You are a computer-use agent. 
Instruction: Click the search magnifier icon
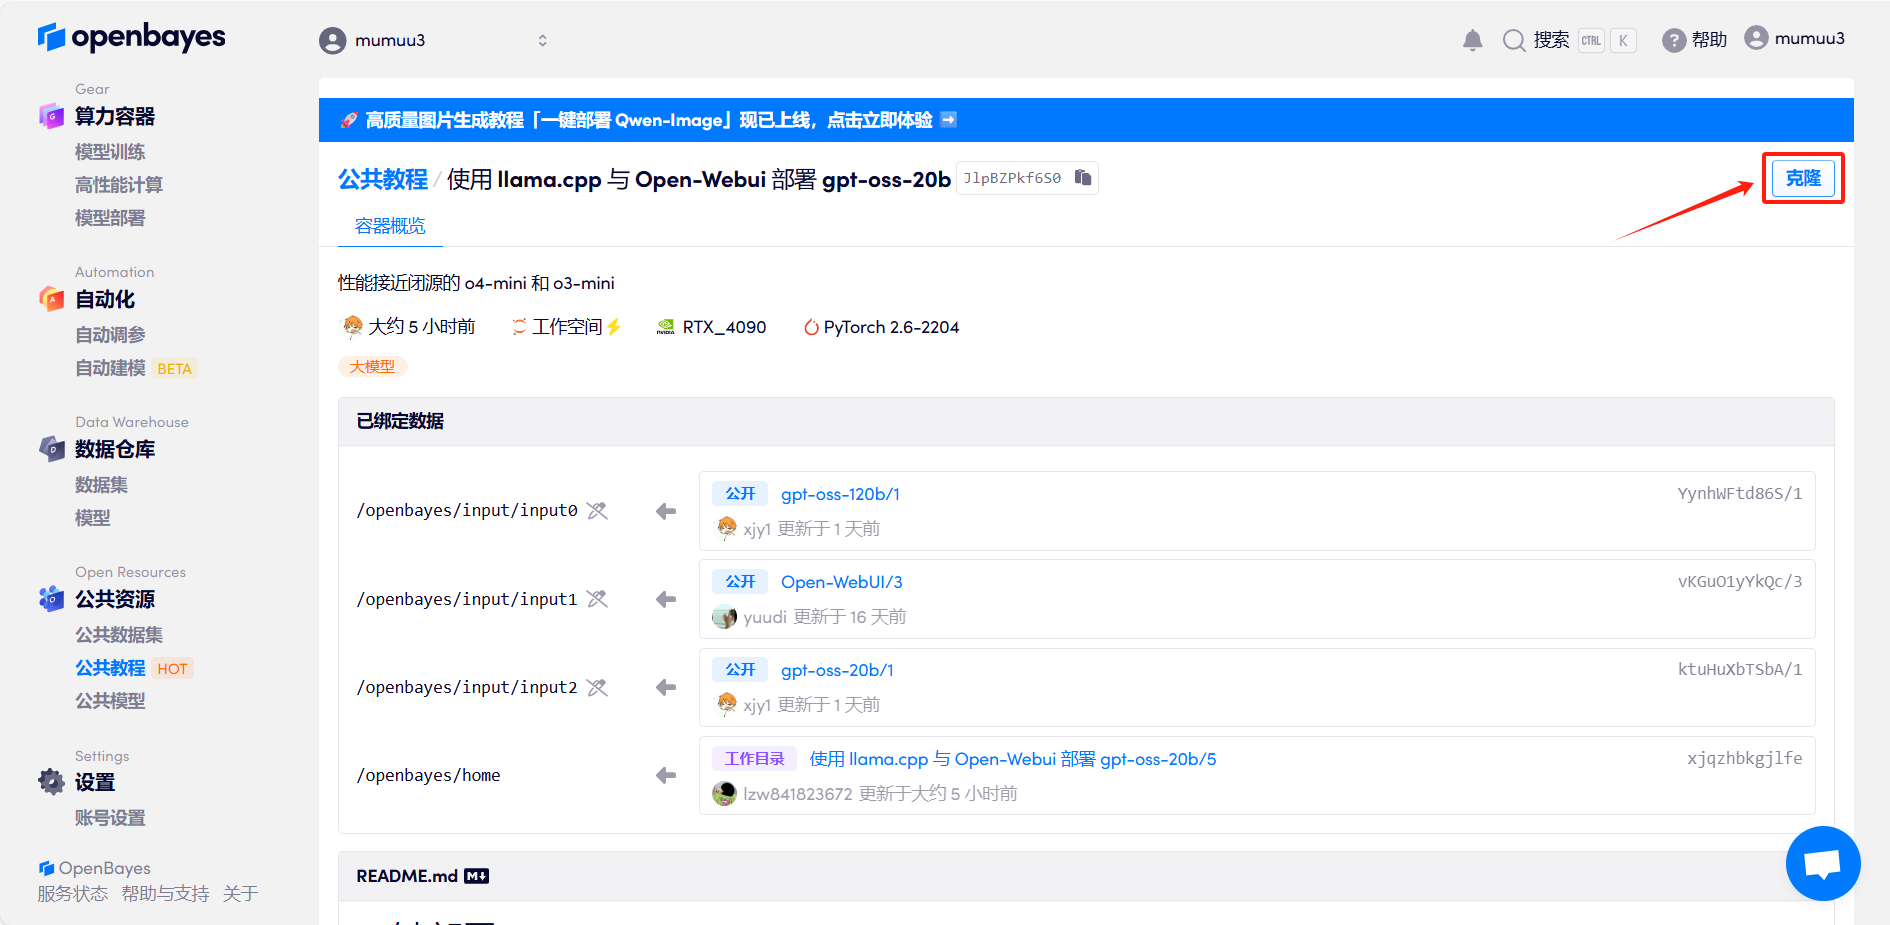[1514, 40]
